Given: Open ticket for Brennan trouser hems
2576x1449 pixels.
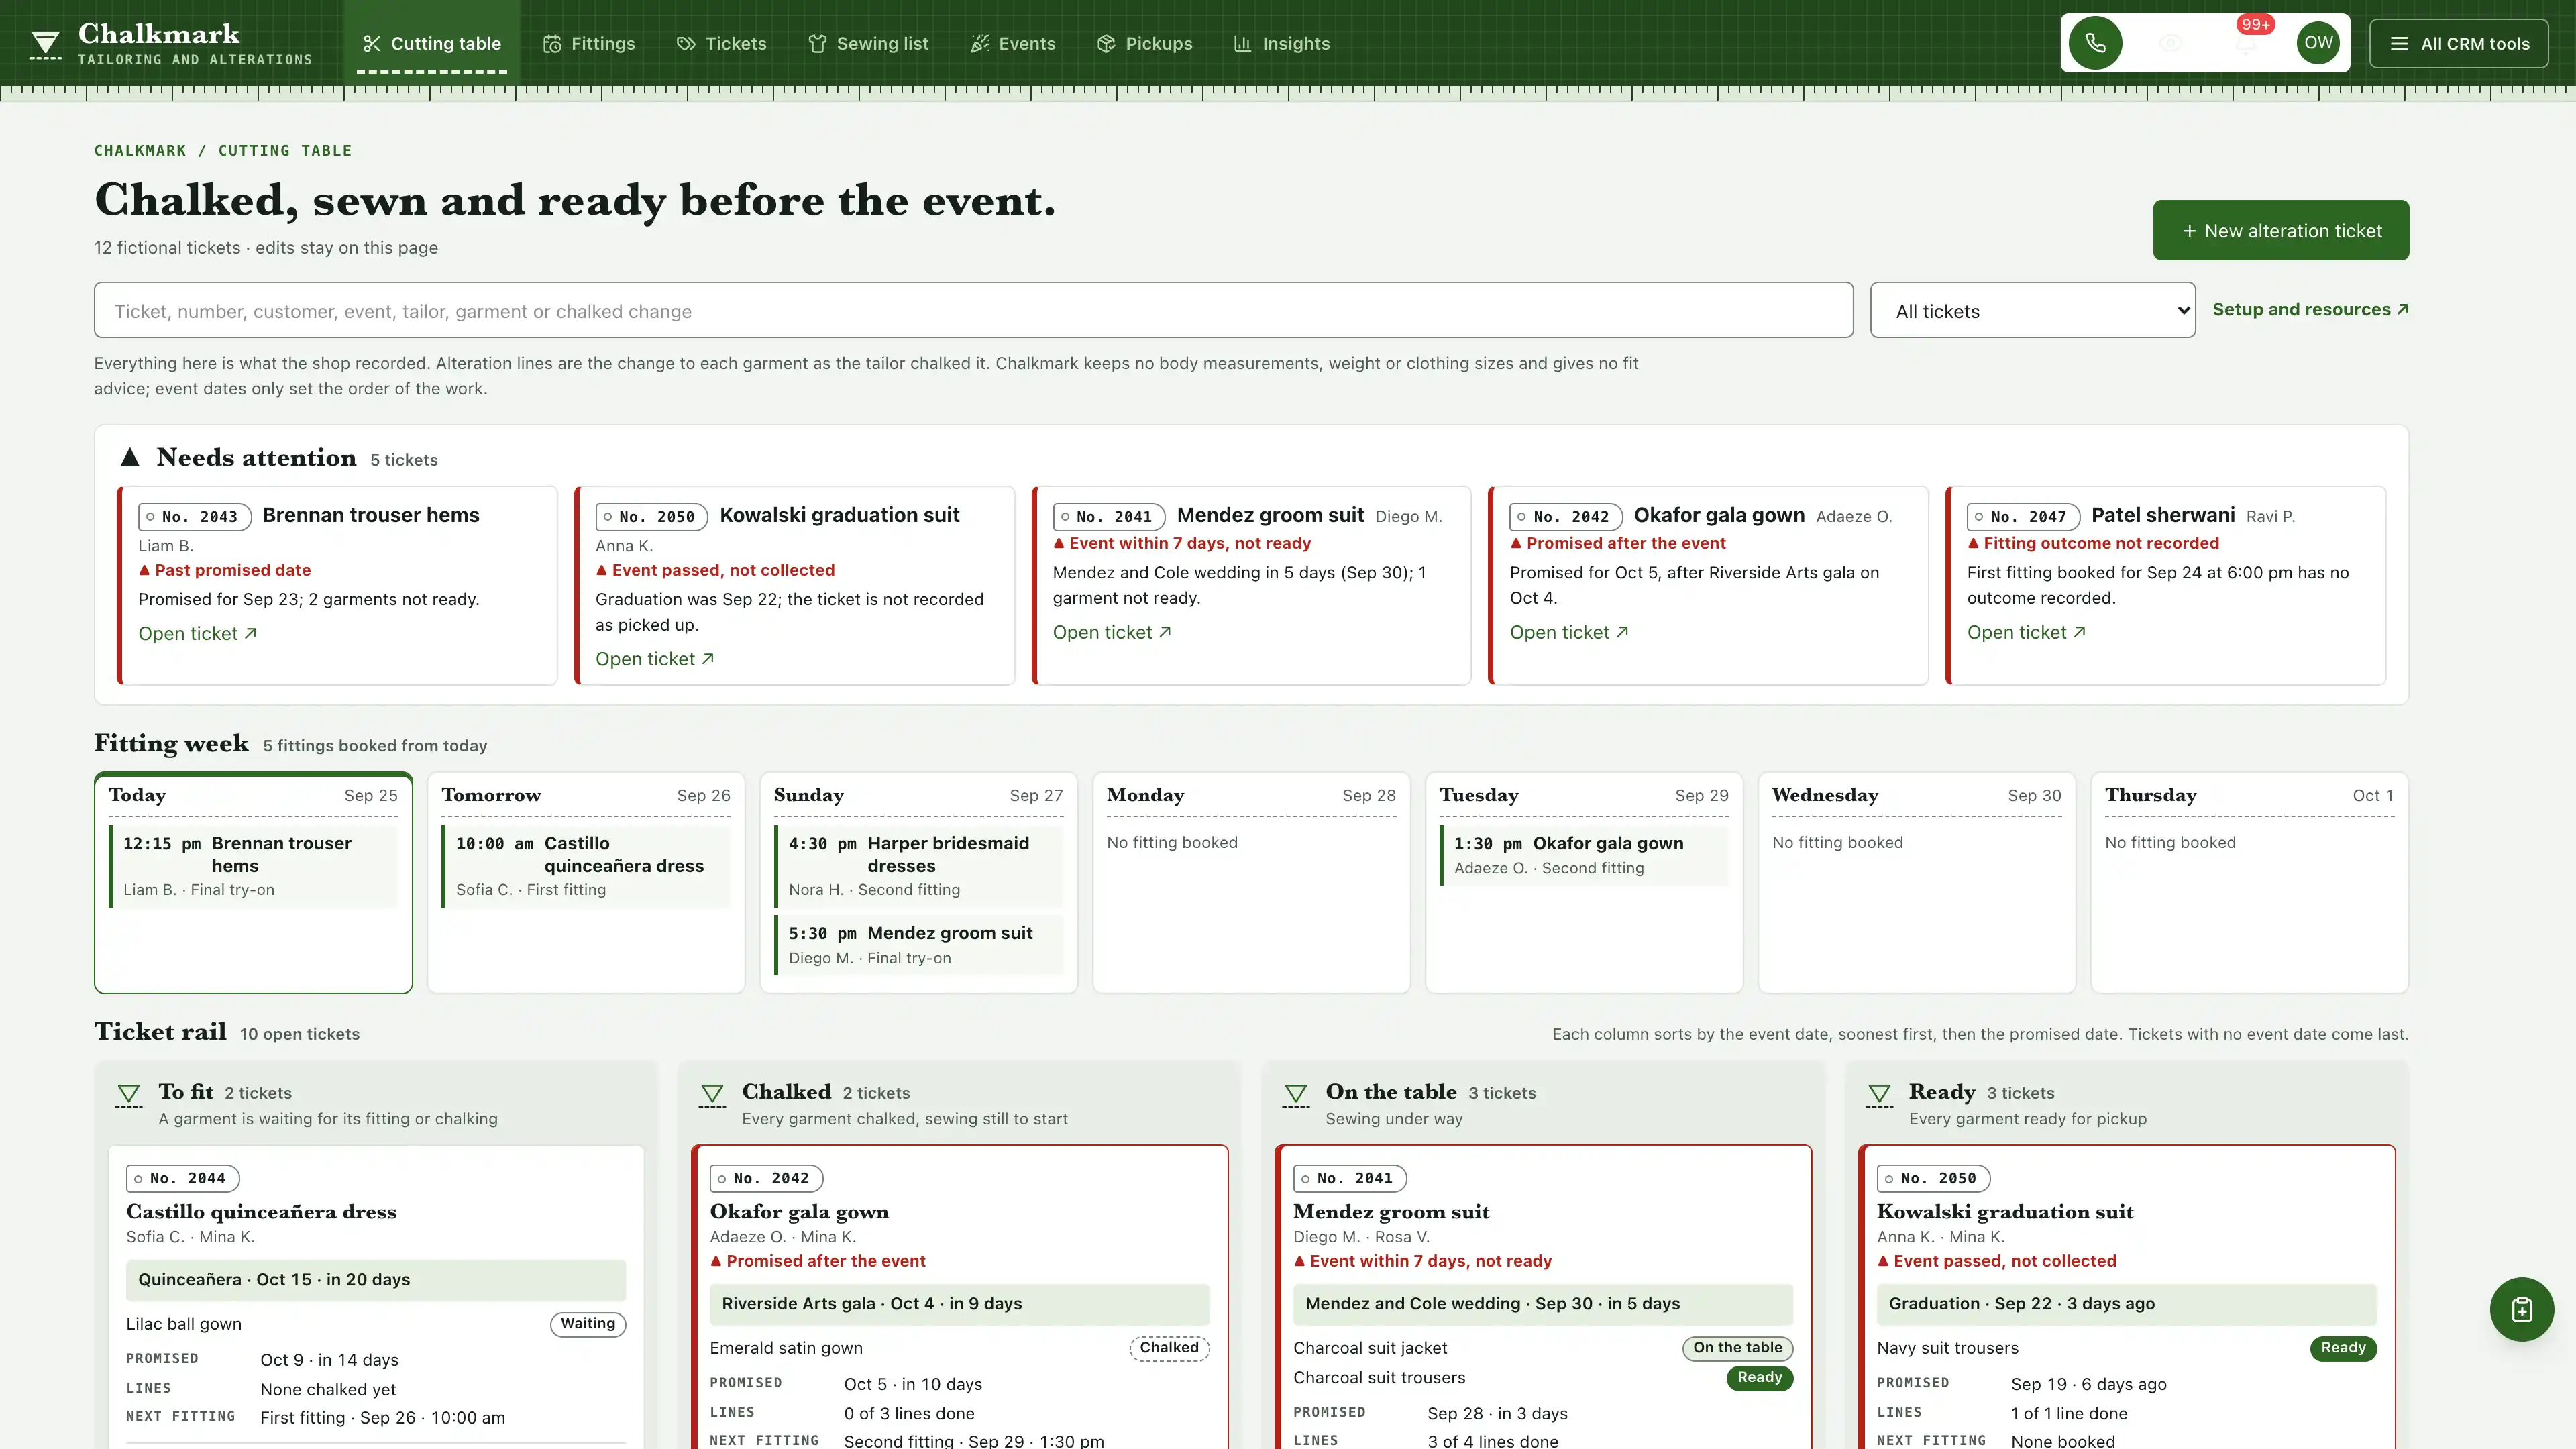Looking at the screenshot, I should tap(197, 633).
